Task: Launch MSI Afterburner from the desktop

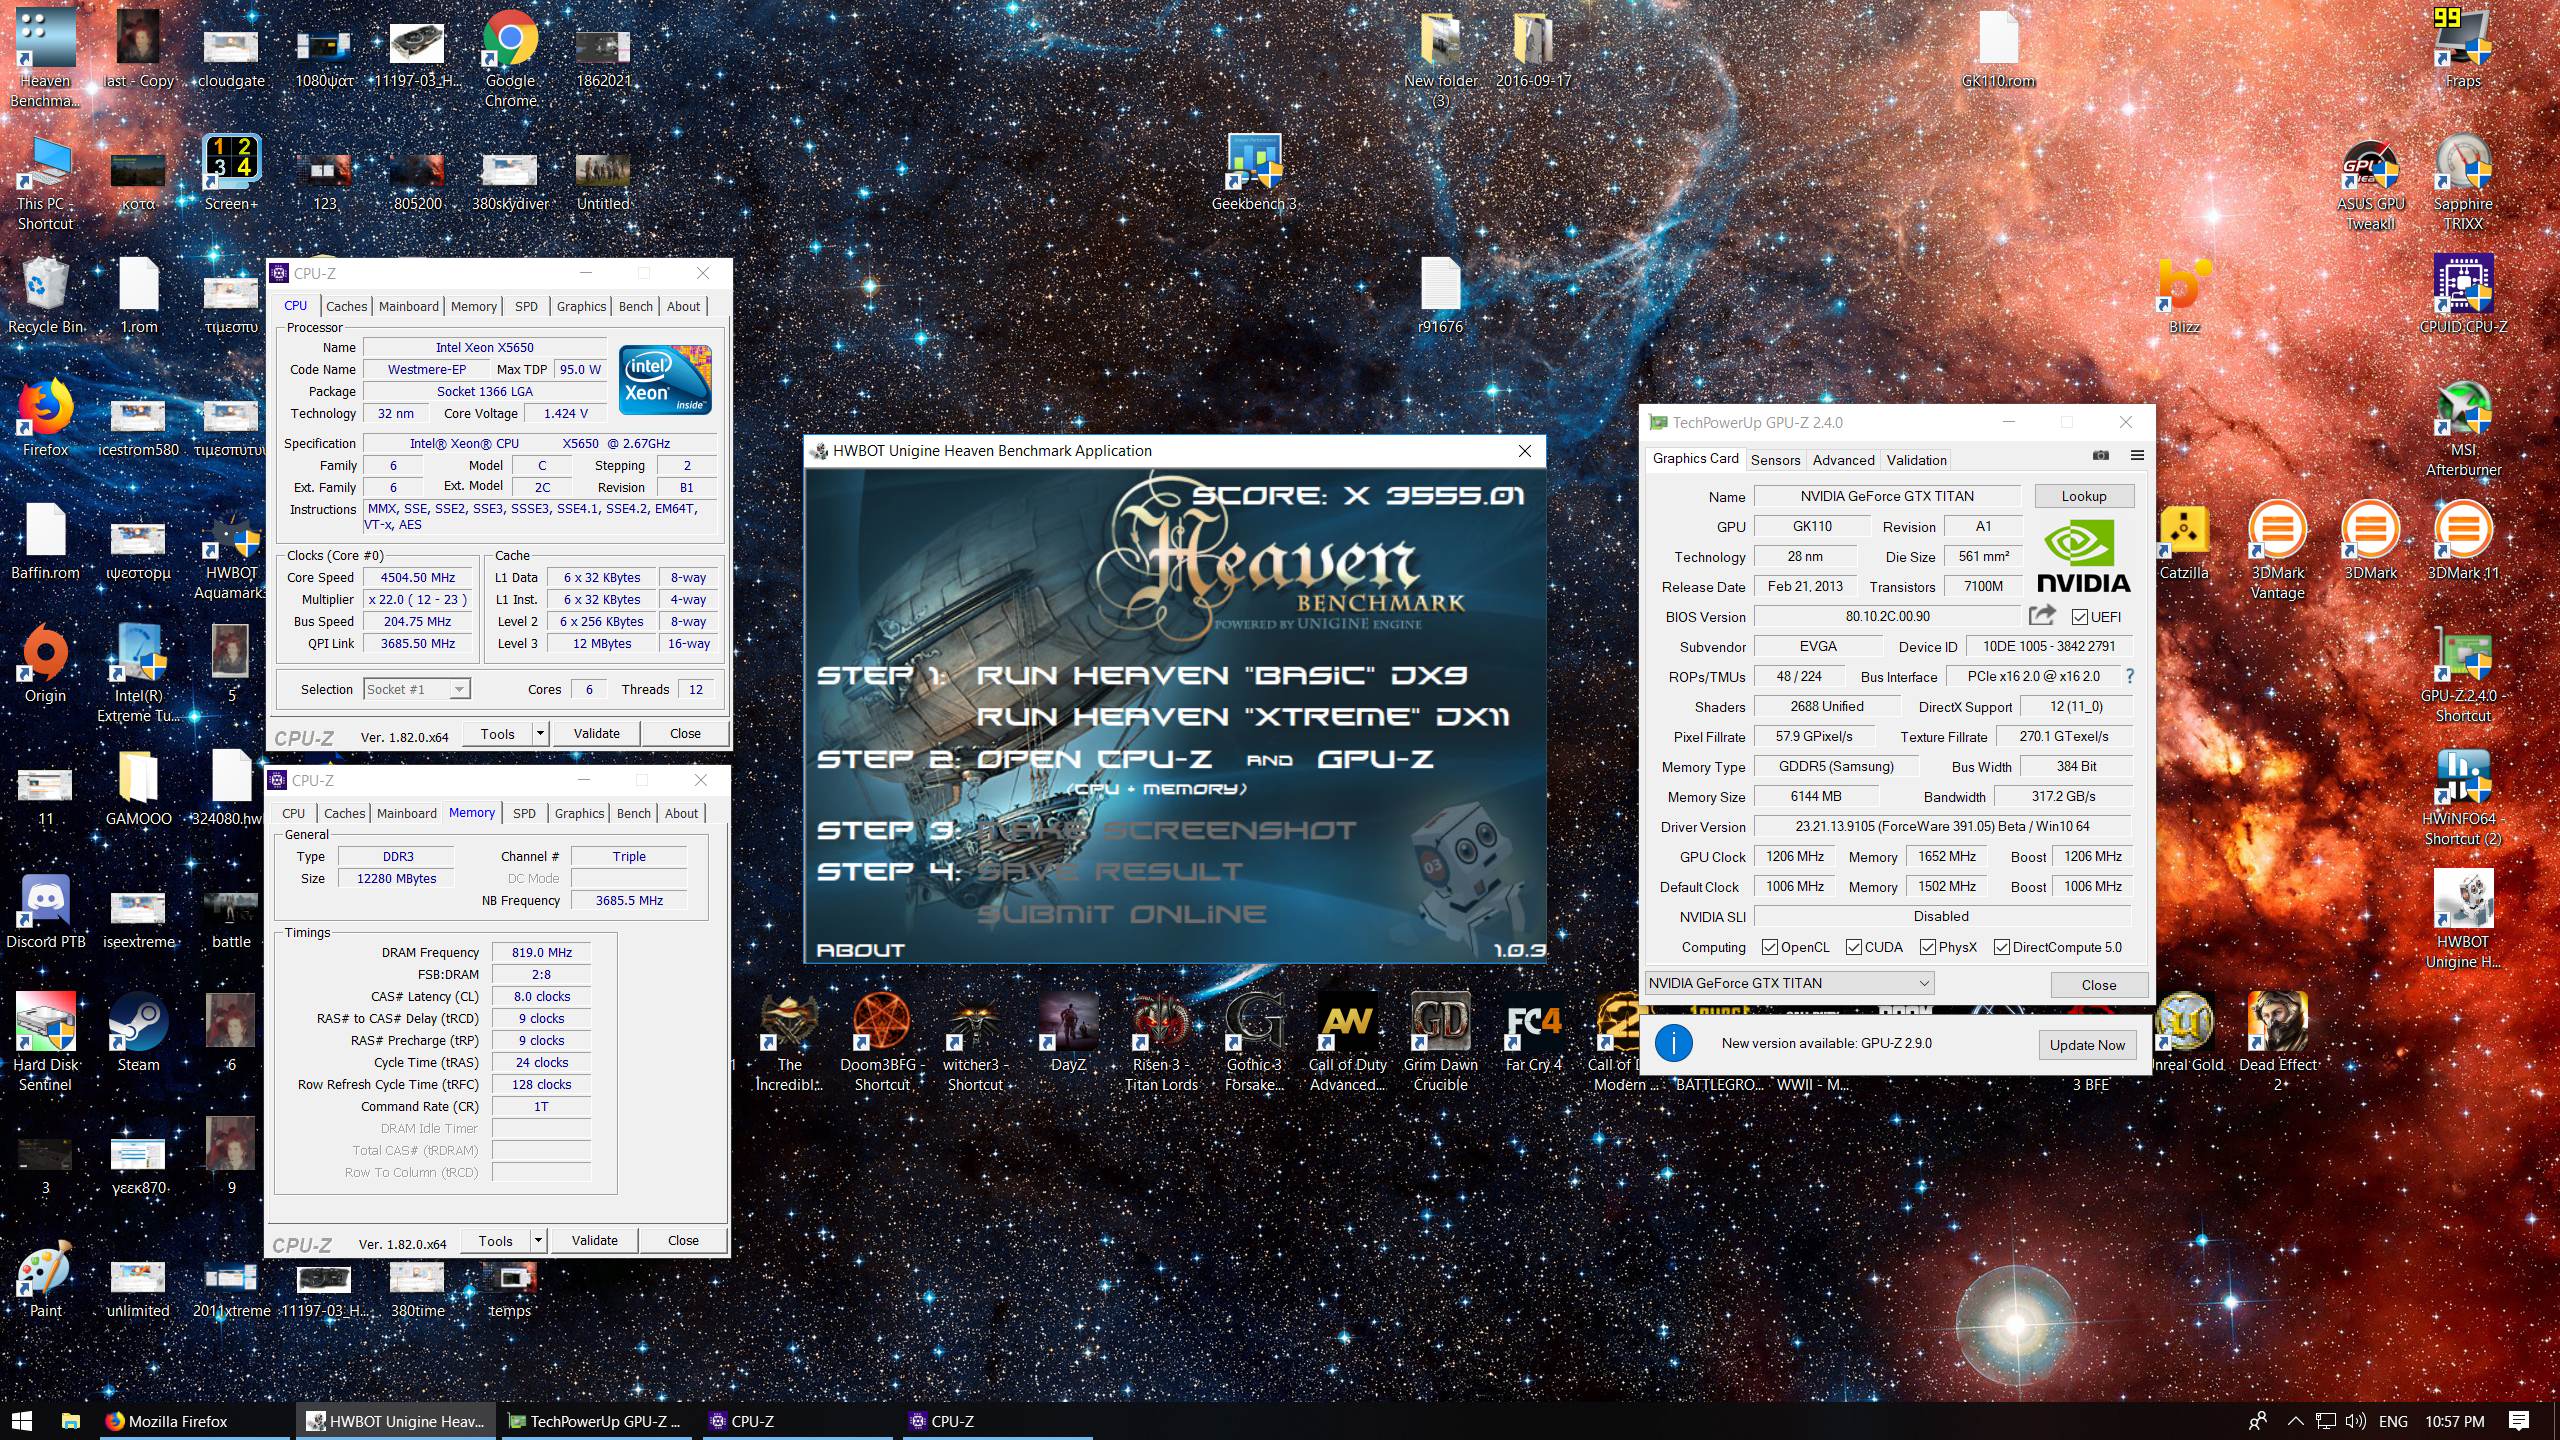Action: coord(2463,428)
